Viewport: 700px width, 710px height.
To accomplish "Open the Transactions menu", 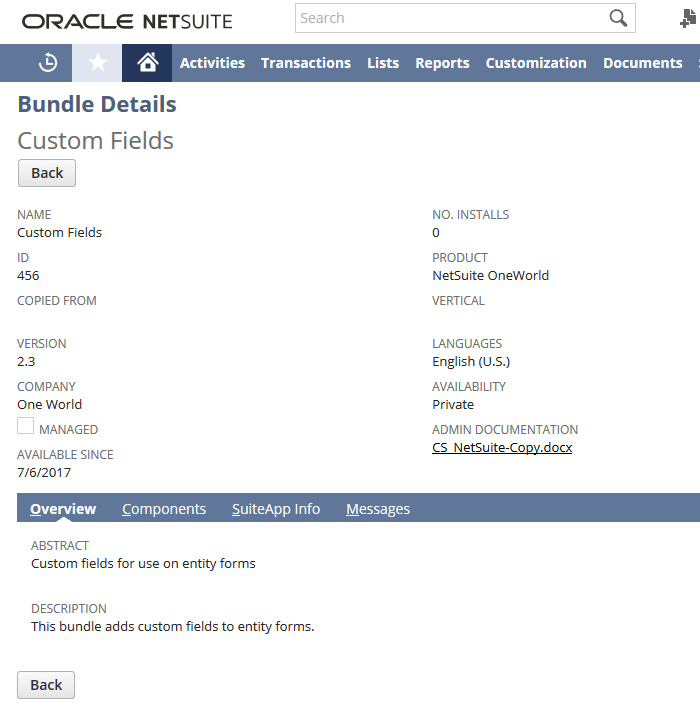I will 306,63.
